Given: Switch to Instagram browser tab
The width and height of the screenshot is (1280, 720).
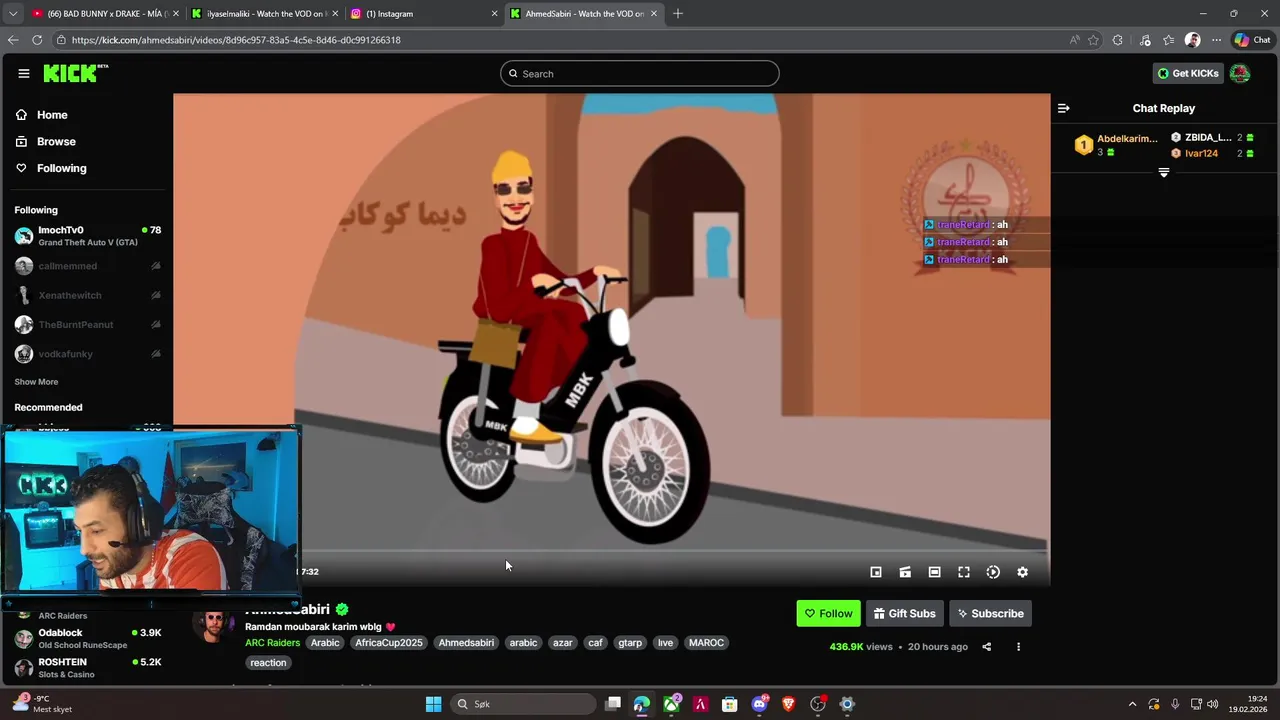Looking at the screenshot, I should click(424, 14).
